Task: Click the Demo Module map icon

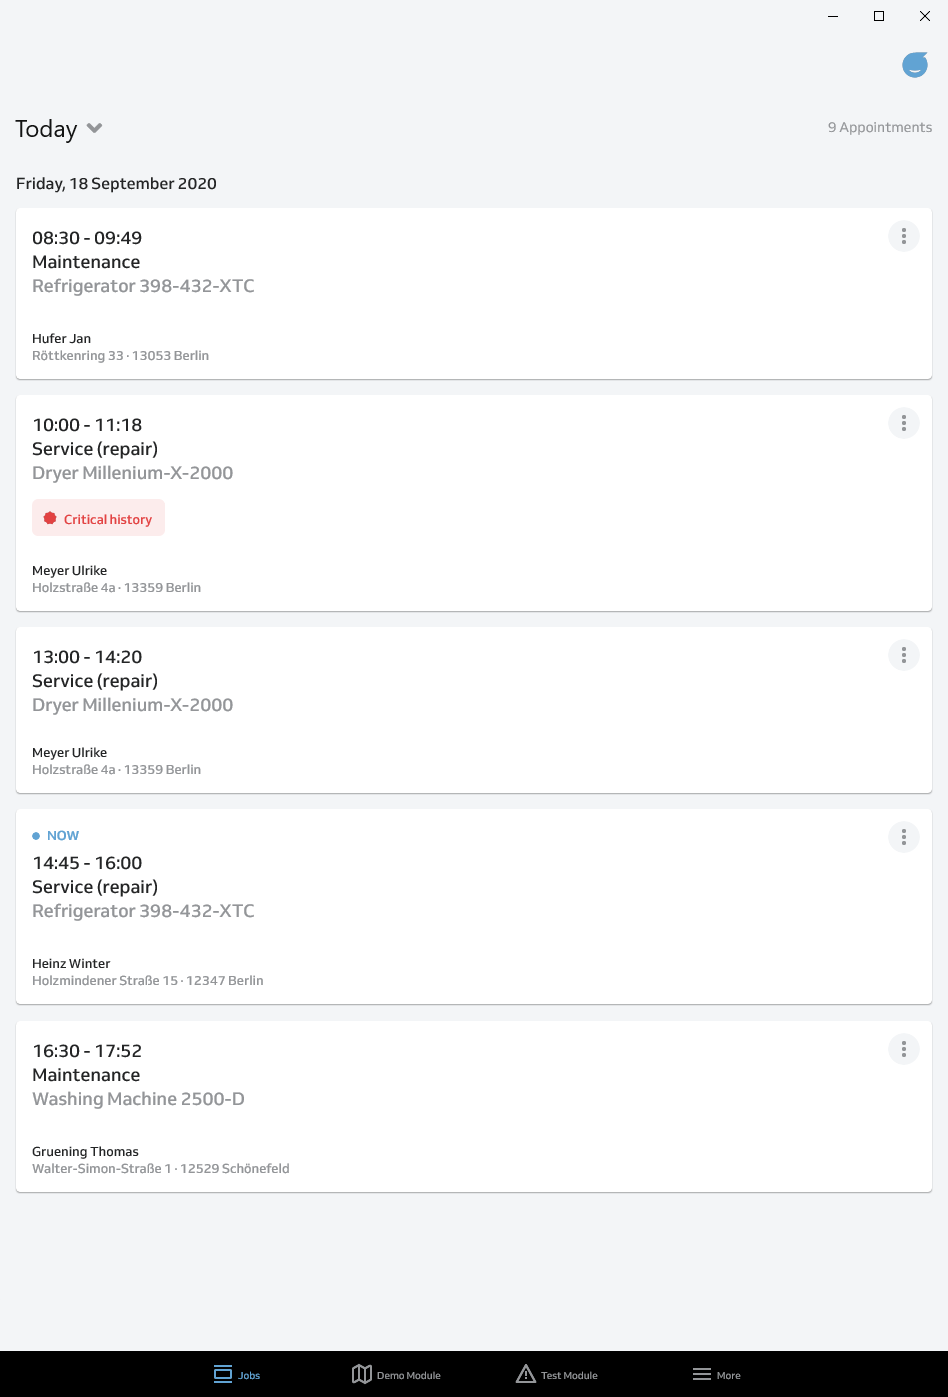Action: pos(362,1374)
